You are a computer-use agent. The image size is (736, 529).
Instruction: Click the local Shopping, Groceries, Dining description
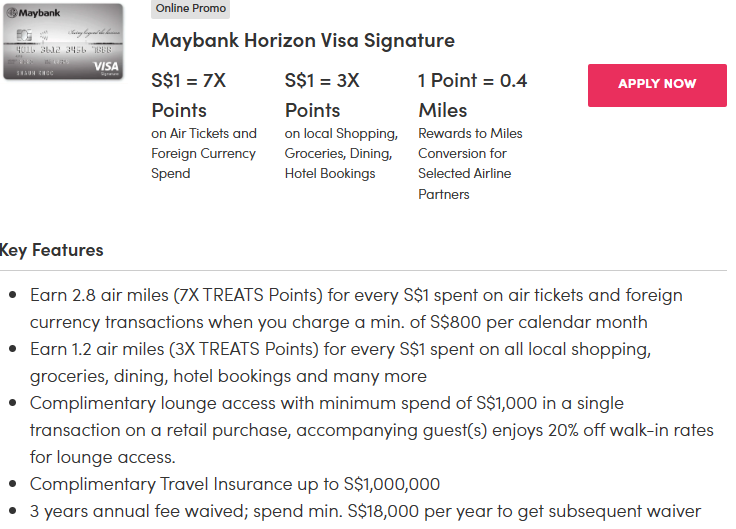(341, 153)
